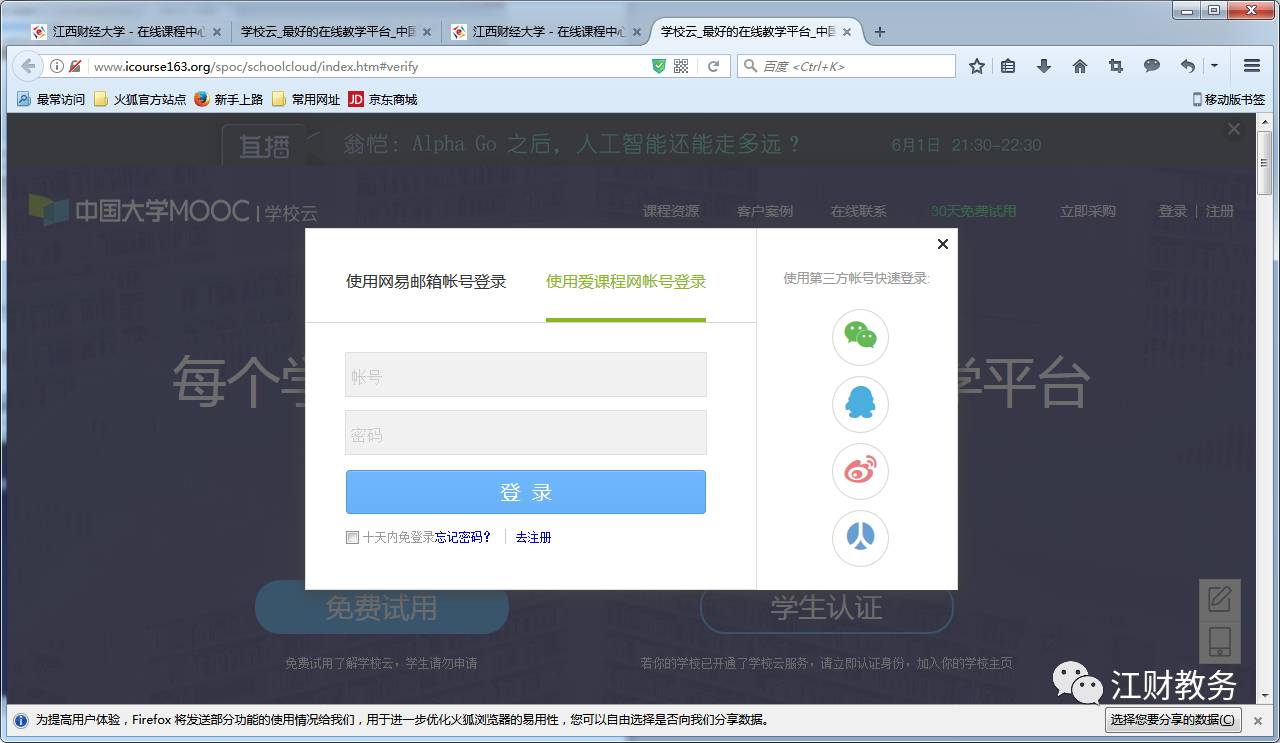Open the hamburger menu of Firefox
This screenshot has height=743, width=1280.
(1251, 66)
